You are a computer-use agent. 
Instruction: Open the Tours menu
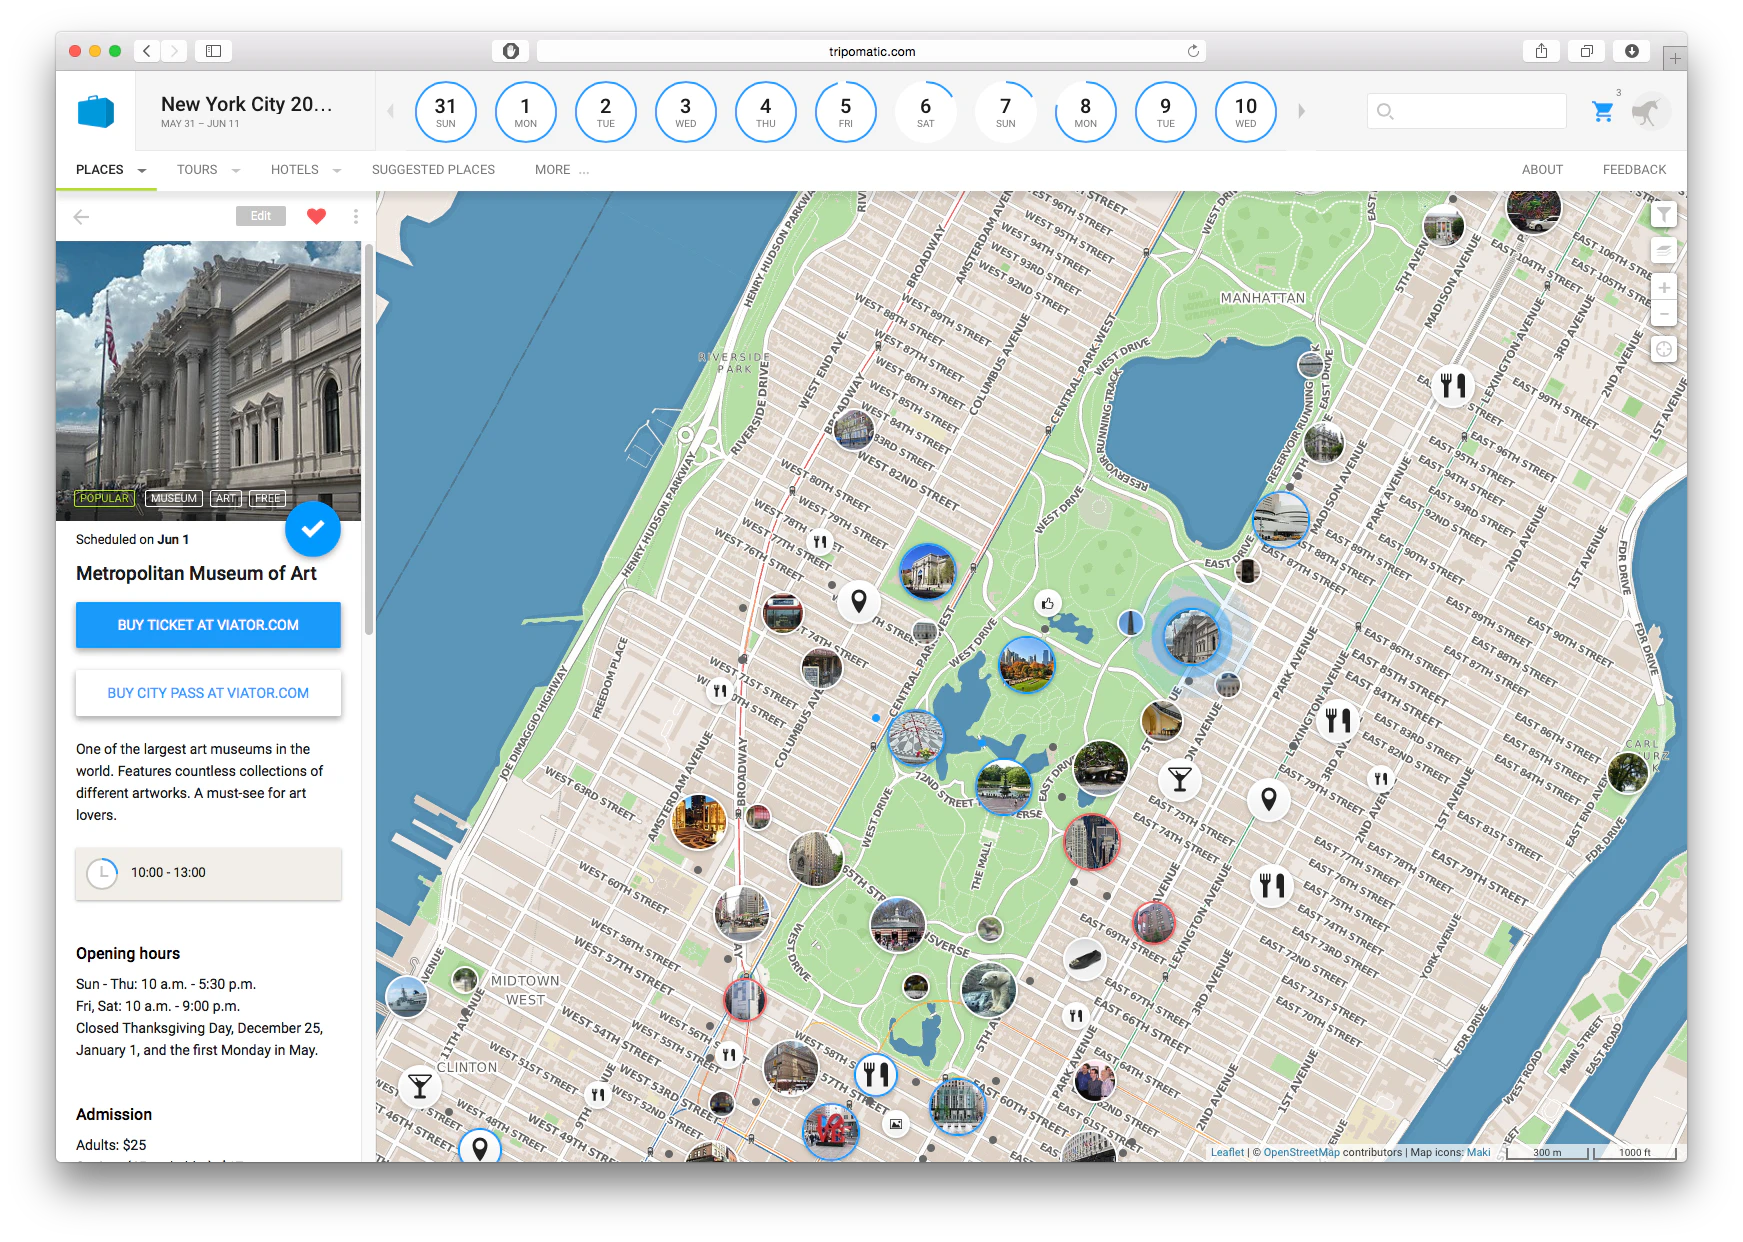click(x=197, y=170)
